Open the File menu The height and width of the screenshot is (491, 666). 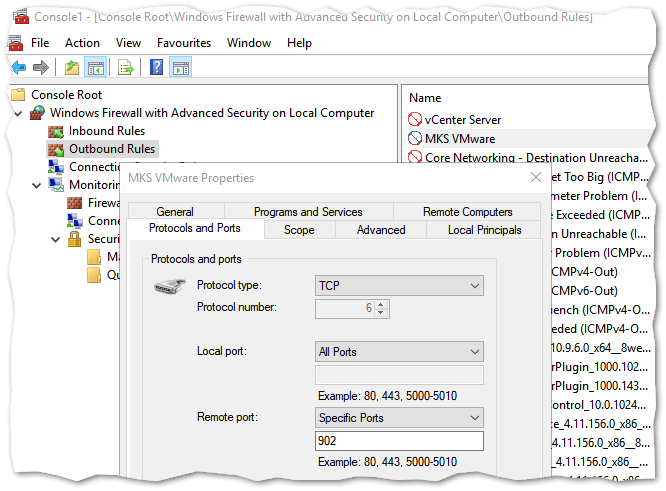click(x=40, y=43)
